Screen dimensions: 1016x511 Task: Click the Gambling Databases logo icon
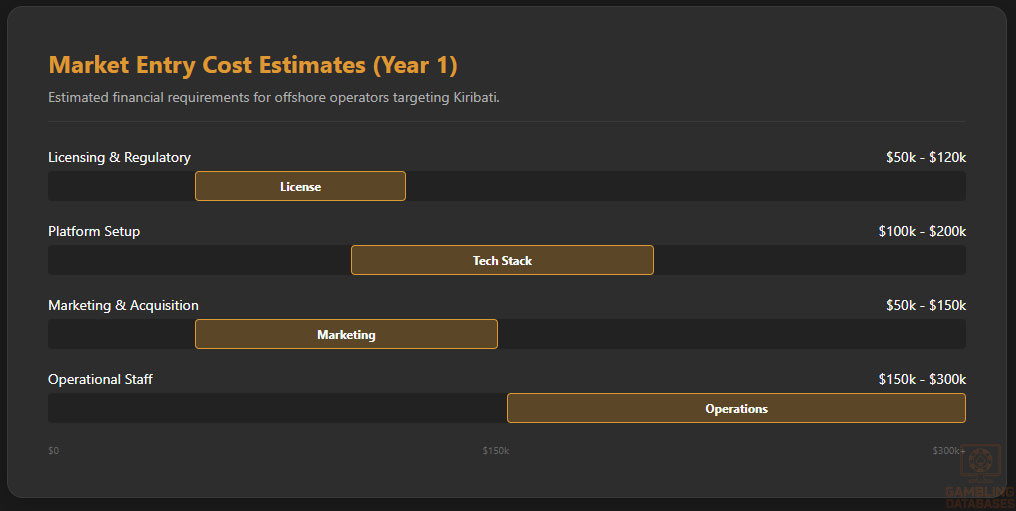pos(980,464)
